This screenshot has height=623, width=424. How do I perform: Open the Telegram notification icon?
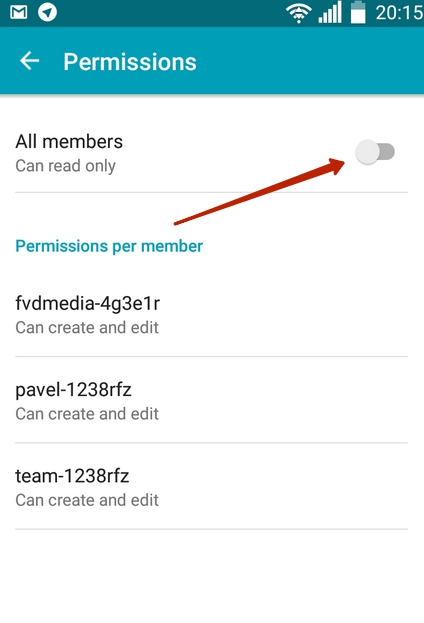(x=47, y=12)
